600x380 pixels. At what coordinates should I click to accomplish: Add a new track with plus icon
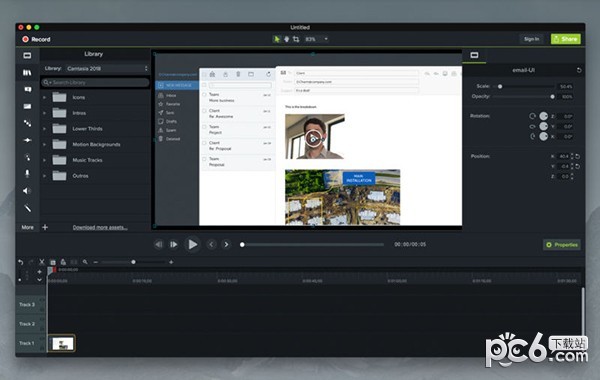[39, 271]
